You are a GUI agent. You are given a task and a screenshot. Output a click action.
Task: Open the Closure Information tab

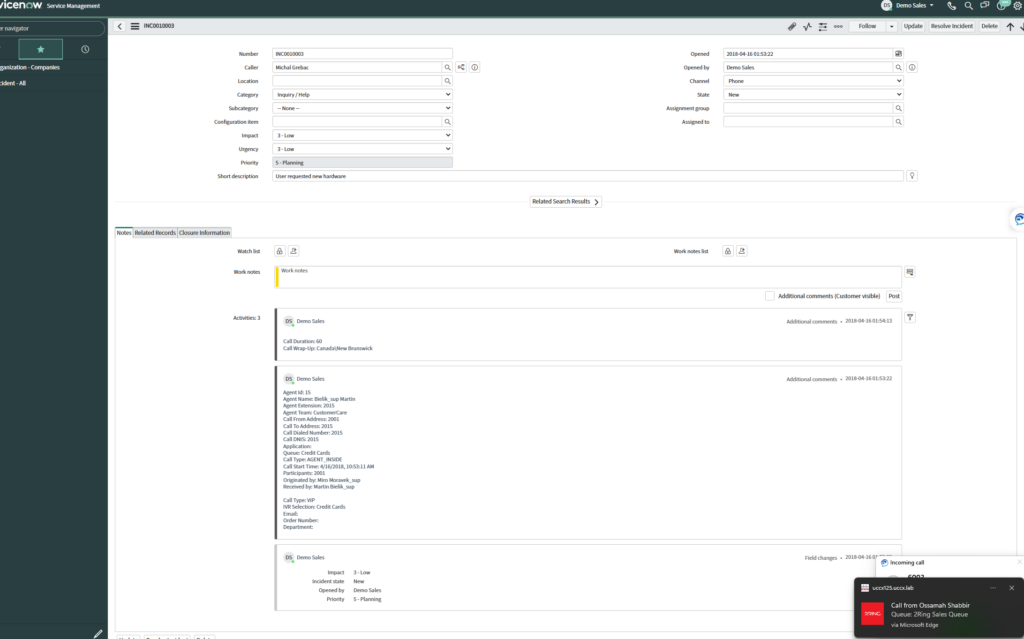(207, 232)
